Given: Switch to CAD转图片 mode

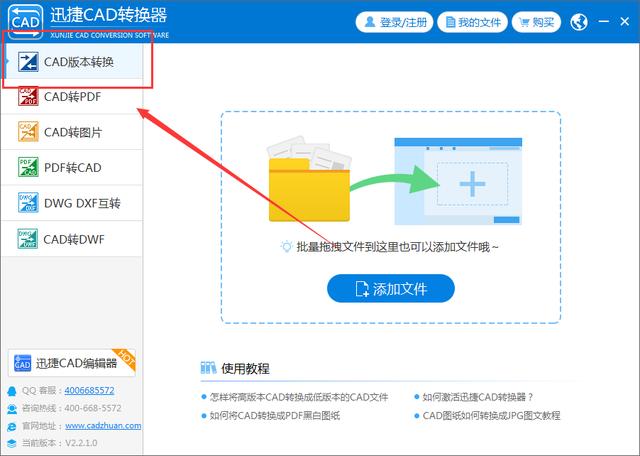Looking at the screenshot, I should pyautogui.click(x=72, y=132).
